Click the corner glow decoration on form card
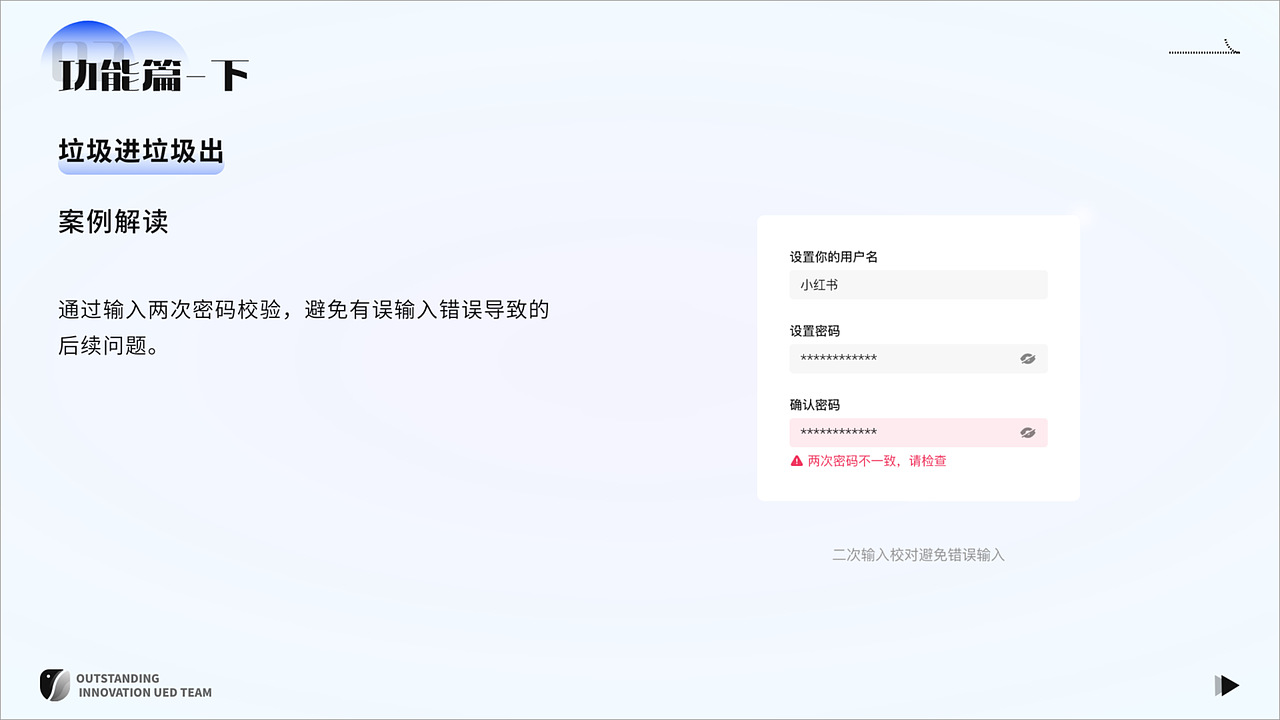This screenshot has width=1280, height=720. pos(1078,216)
